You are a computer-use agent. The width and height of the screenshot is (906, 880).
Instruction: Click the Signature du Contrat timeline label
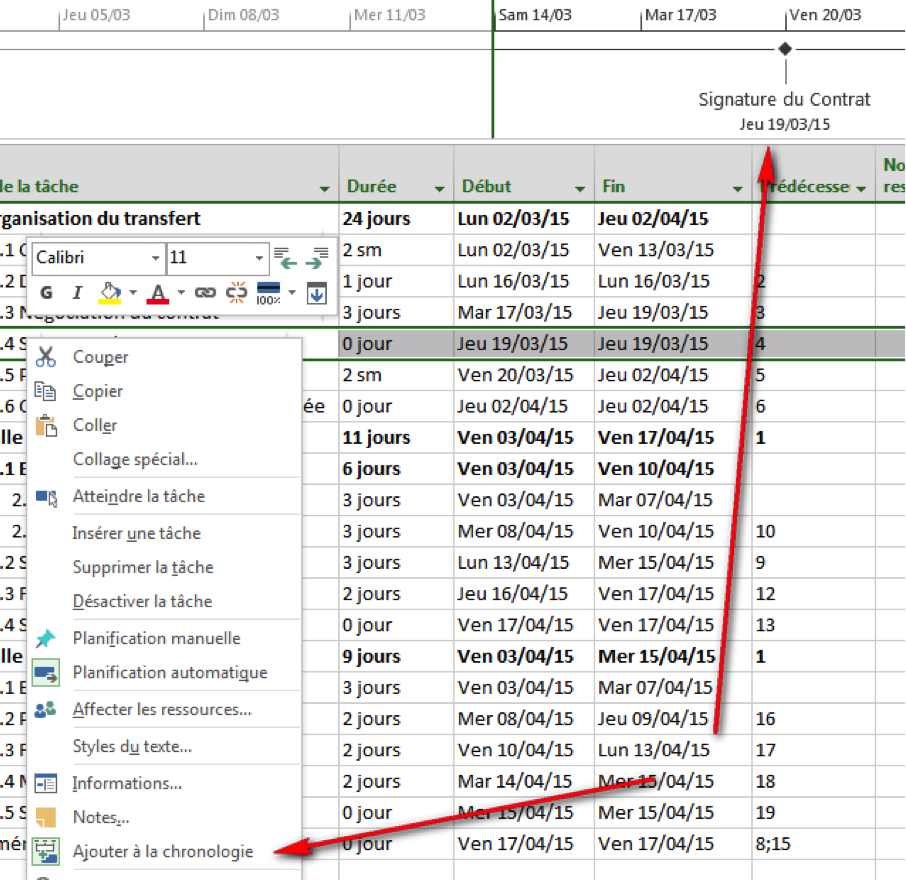pyautogui.click(x=784, y=99)
